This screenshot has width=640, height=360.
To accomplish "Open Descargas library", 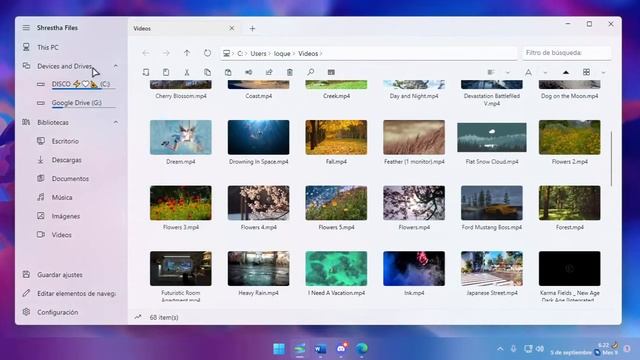I will coord(67,160).
